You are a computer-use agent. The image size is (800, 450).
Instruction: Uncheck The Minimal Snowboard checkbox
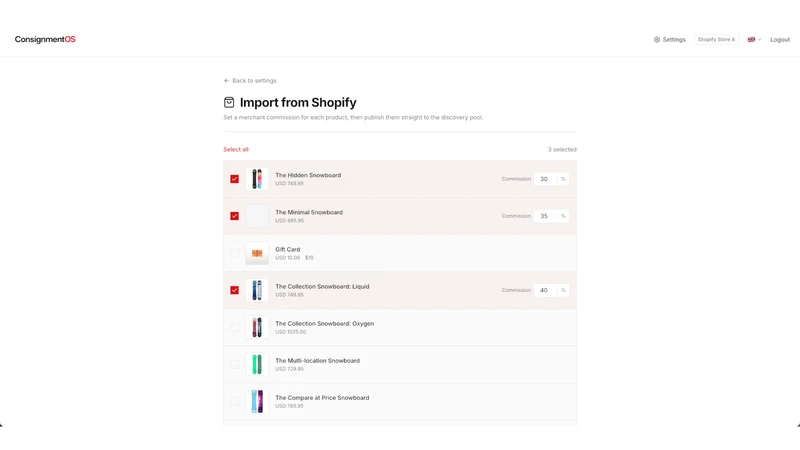[x=234, y=216]
